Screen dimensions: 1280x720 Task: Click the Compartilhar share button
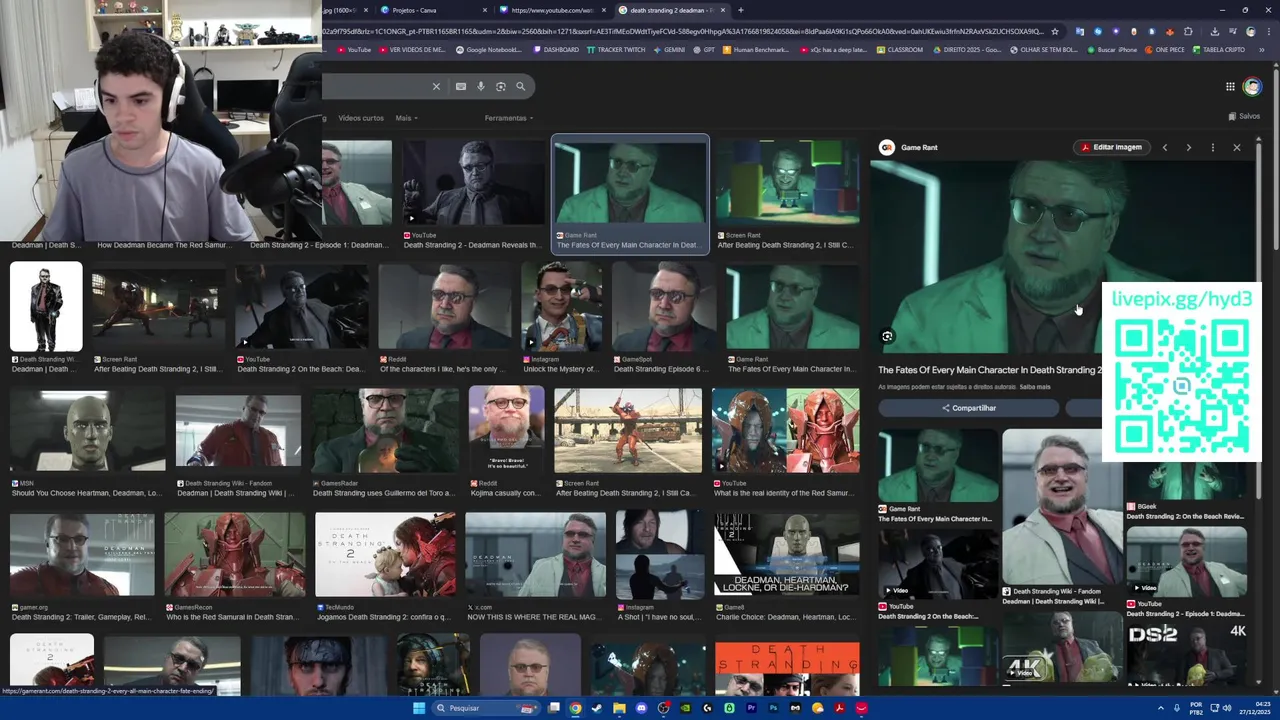tap(968, 408)
